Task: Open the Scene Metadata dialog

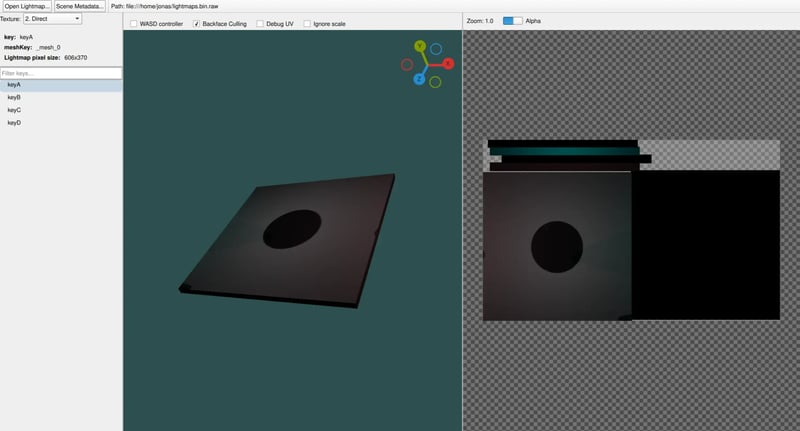Action: [80, 6]
